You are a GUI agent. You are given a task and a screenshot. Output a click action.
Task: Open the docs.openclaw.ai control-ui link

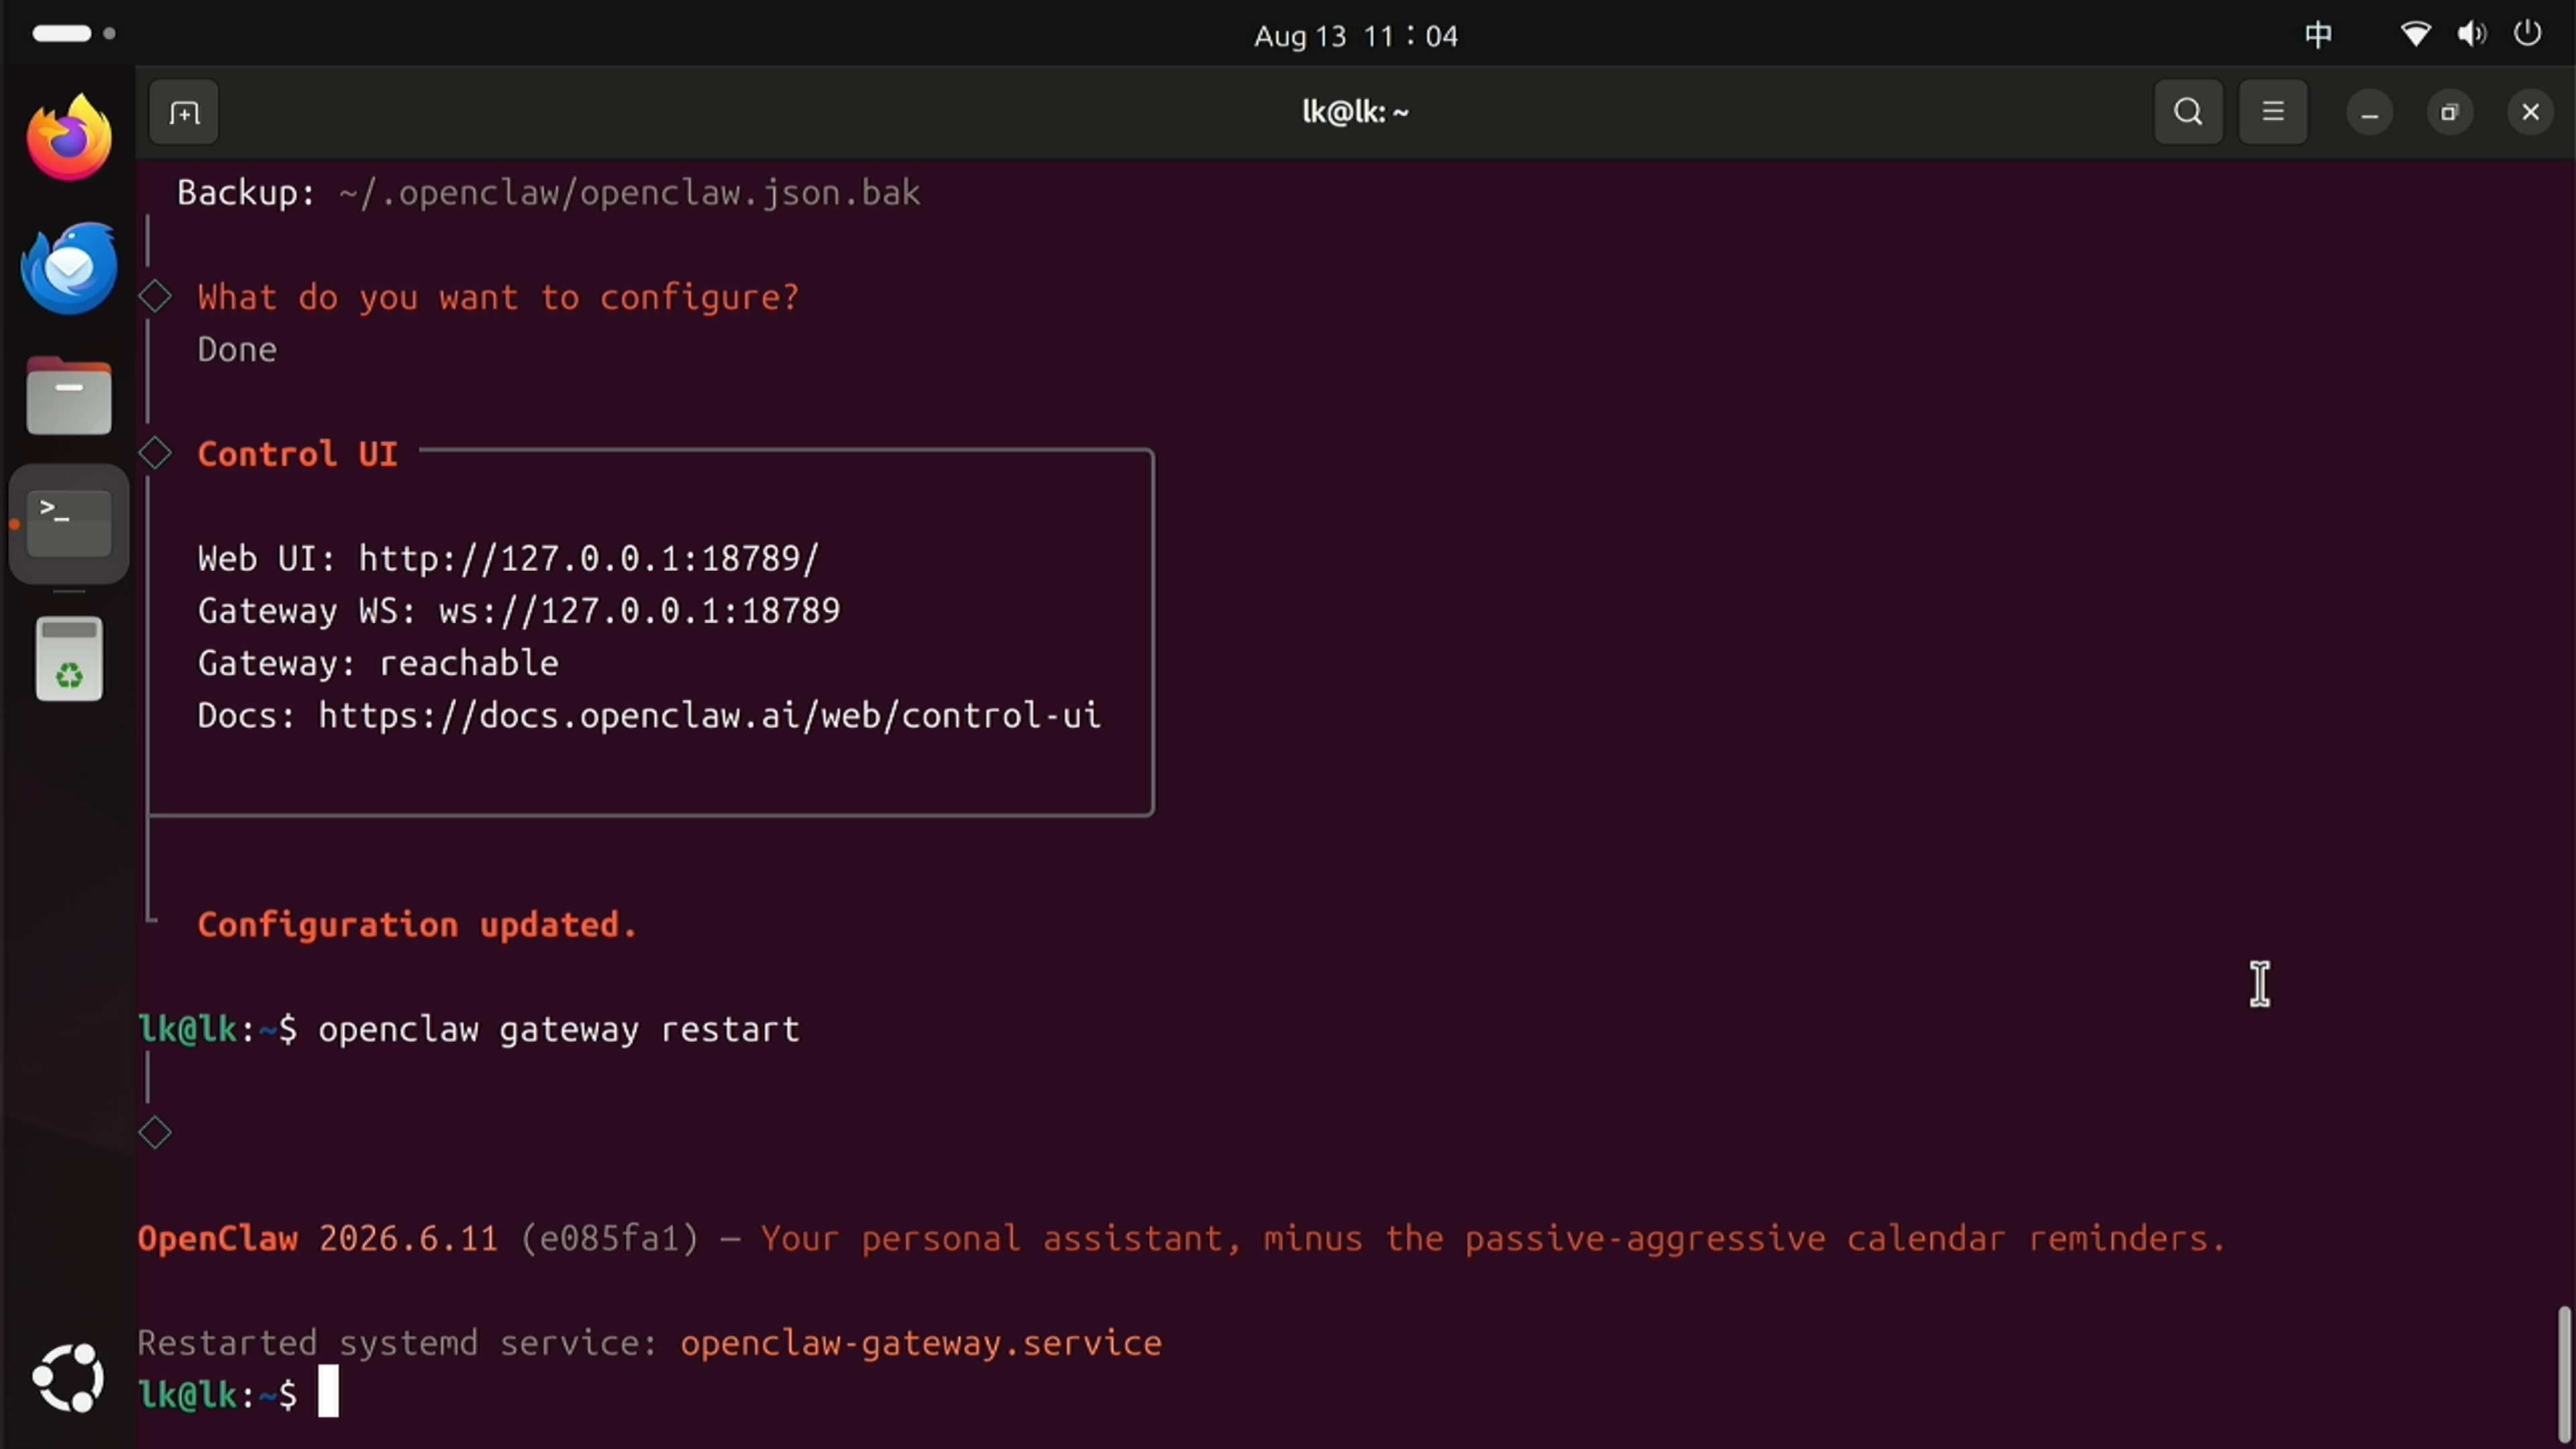tap(709, 715)
